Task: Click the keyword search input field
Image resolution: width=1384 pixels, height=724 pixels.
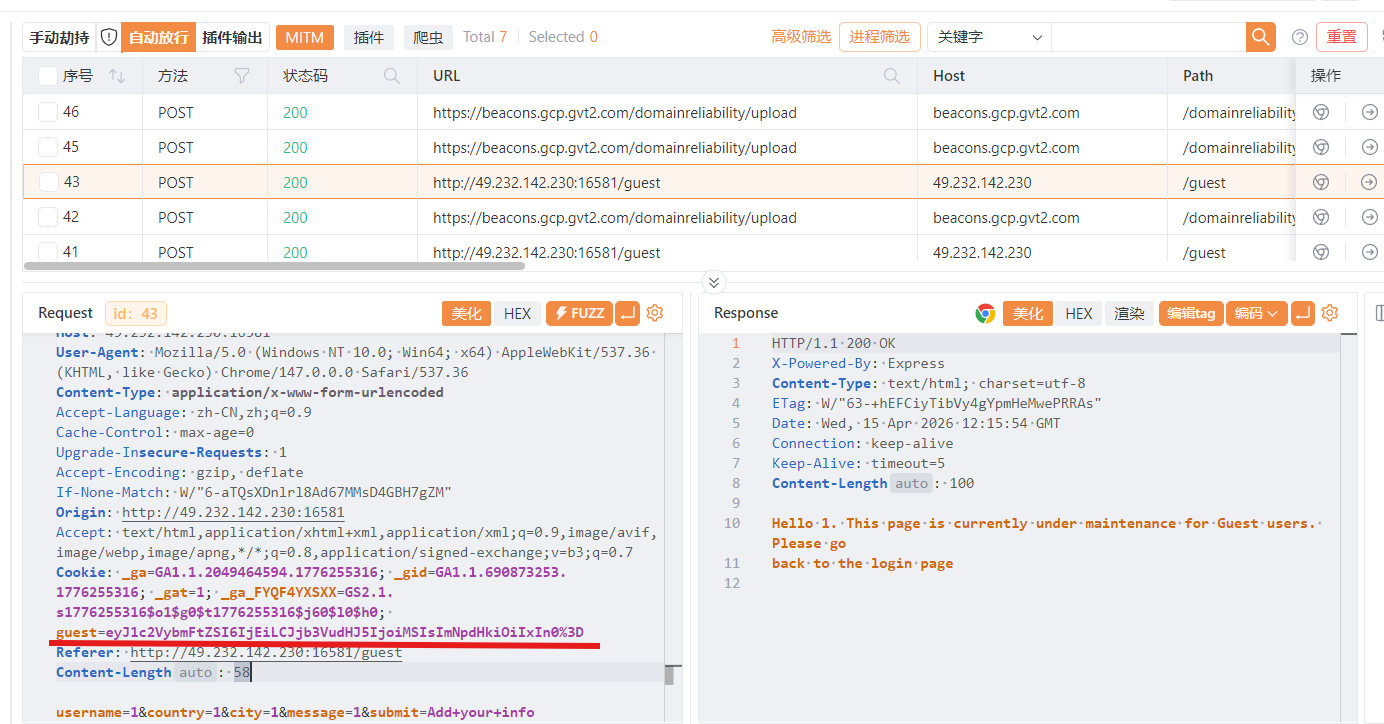Action: [1148, 37]
